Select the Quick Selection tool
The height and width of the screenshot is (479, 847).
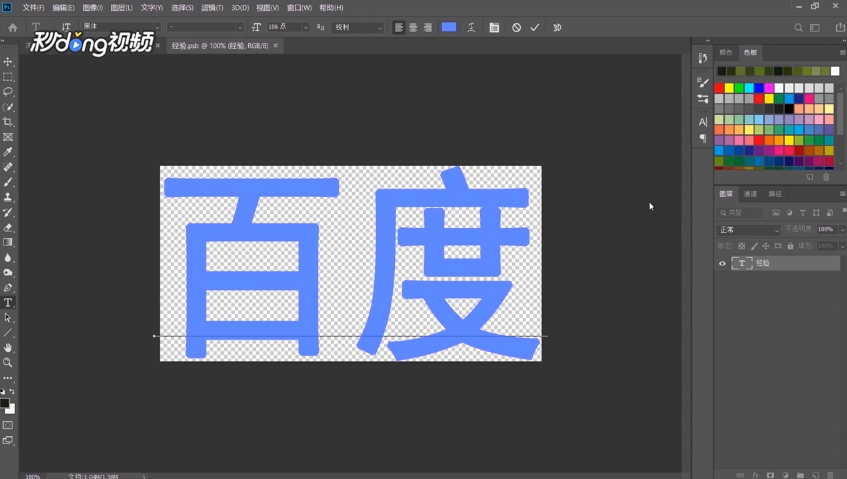click(x=8, y=107)
